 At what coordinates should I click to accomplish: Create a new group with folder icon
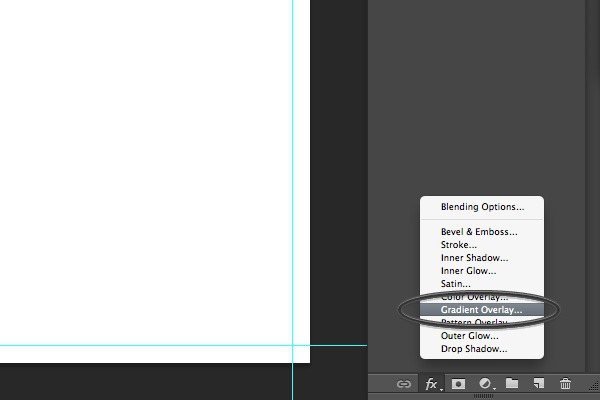coord(512,383)
